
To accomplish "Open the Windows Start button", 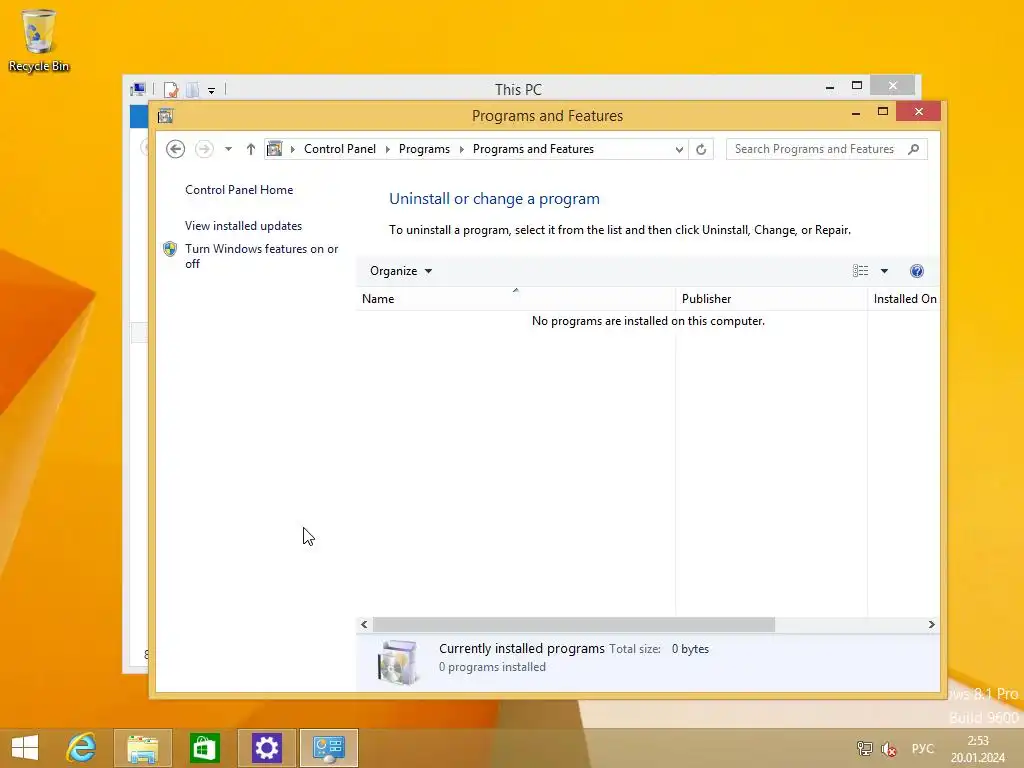I will coord(25,748).
